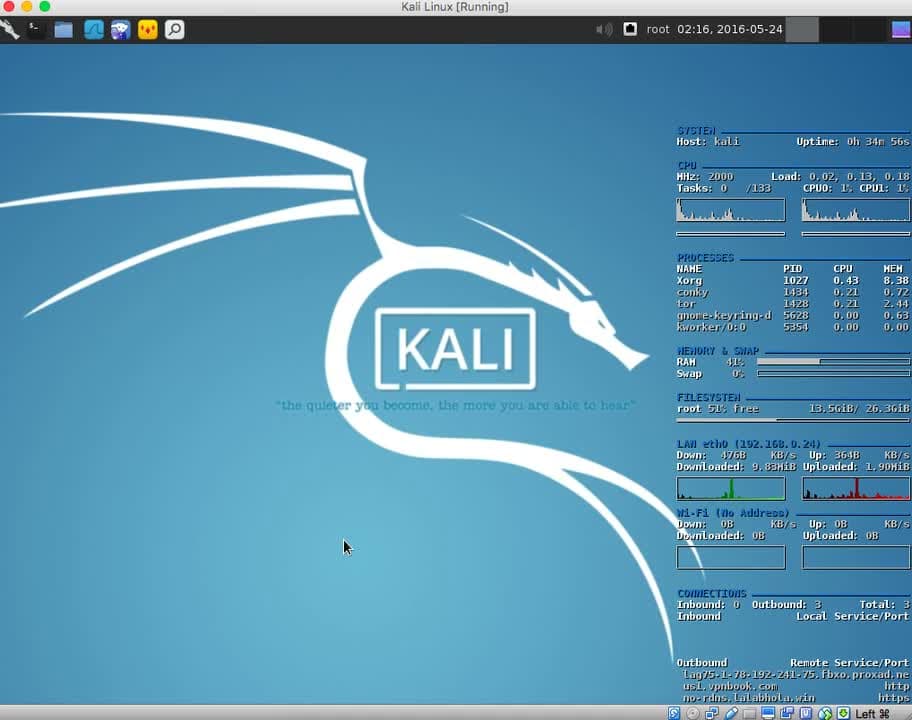The height and width of the screenshot is (720, 912).
Task: Click the 'kworker/0:0' process row
Action: [793, 327]
